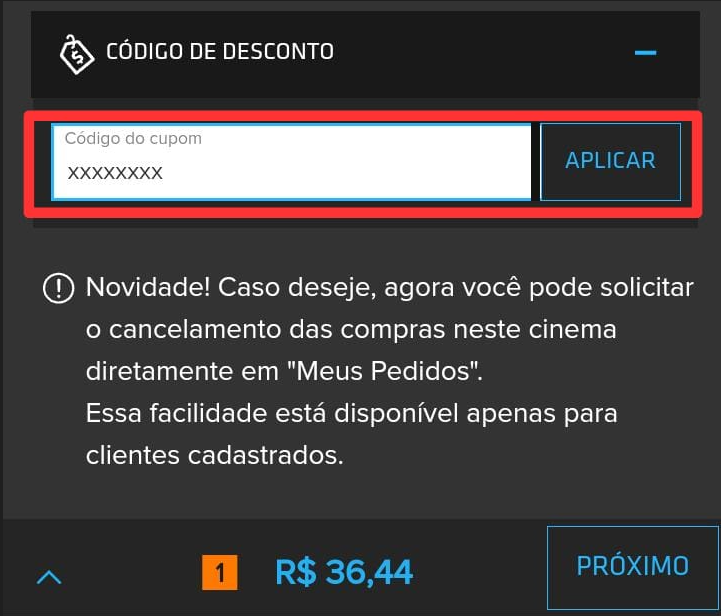
Task: Place cursor in the XXXXXXXX coupon text
Action: point(115,173)
